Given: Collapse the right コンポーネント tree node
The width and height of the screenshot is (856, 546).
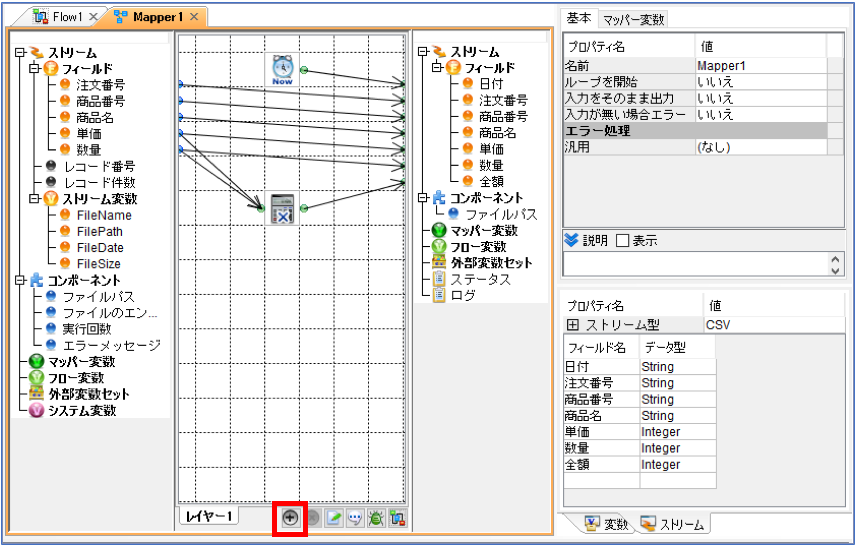Looking at the screenshot, I should pos(423,198).
